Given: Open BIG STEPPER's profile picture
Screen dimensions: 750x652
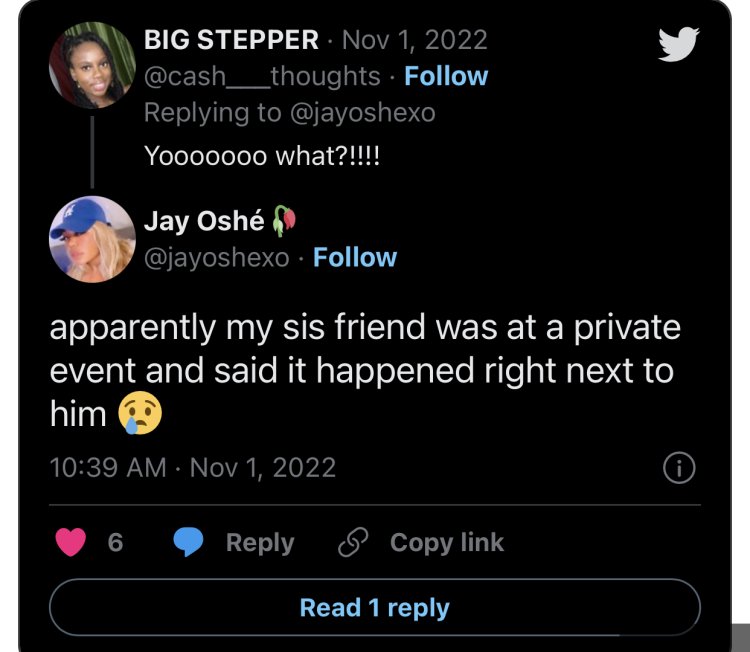Looking at the screenshot, I should click(92, 65).
